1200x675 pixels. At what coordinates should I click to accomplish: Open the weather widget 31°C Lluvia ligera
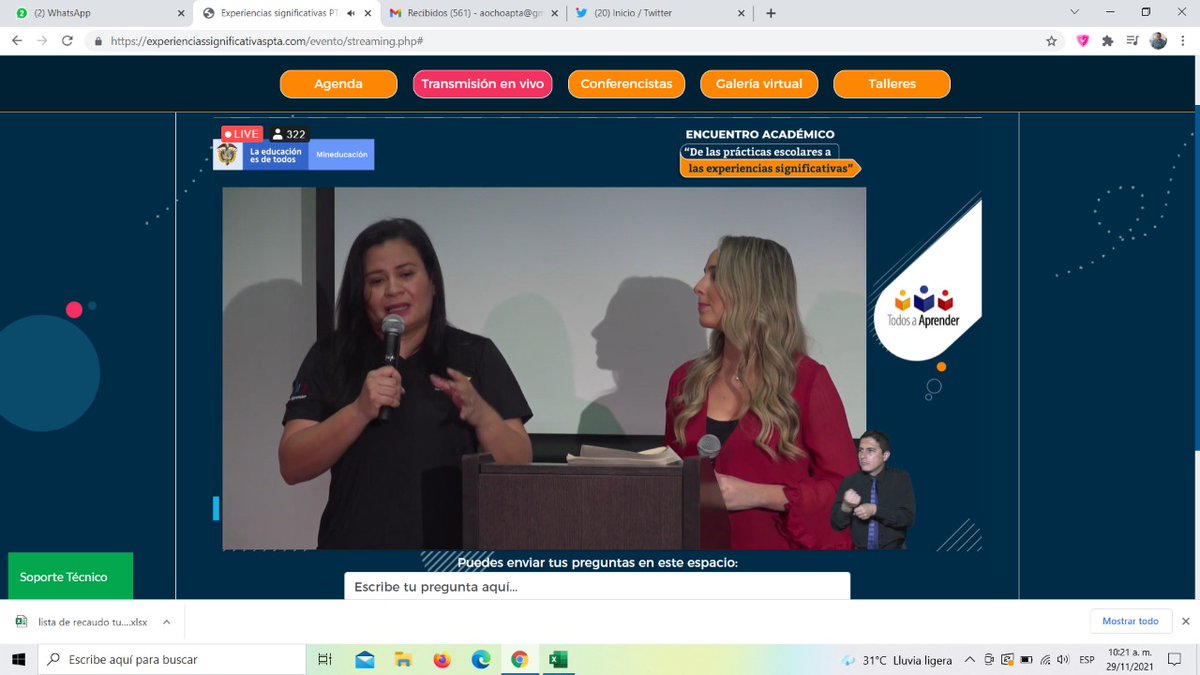pos(897,660)
